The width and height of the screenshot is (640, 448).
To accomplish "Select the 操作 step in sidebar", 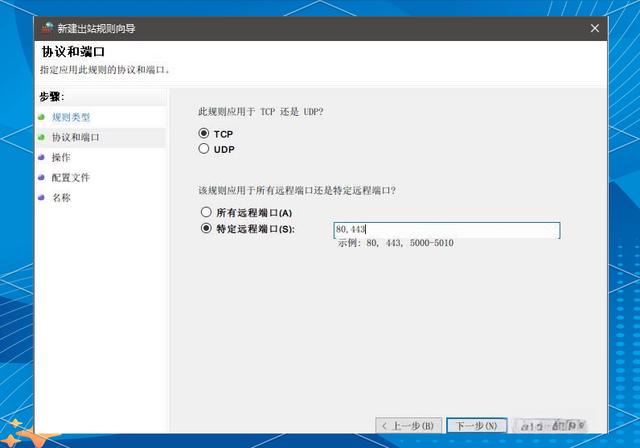I will tap(61, 157).
